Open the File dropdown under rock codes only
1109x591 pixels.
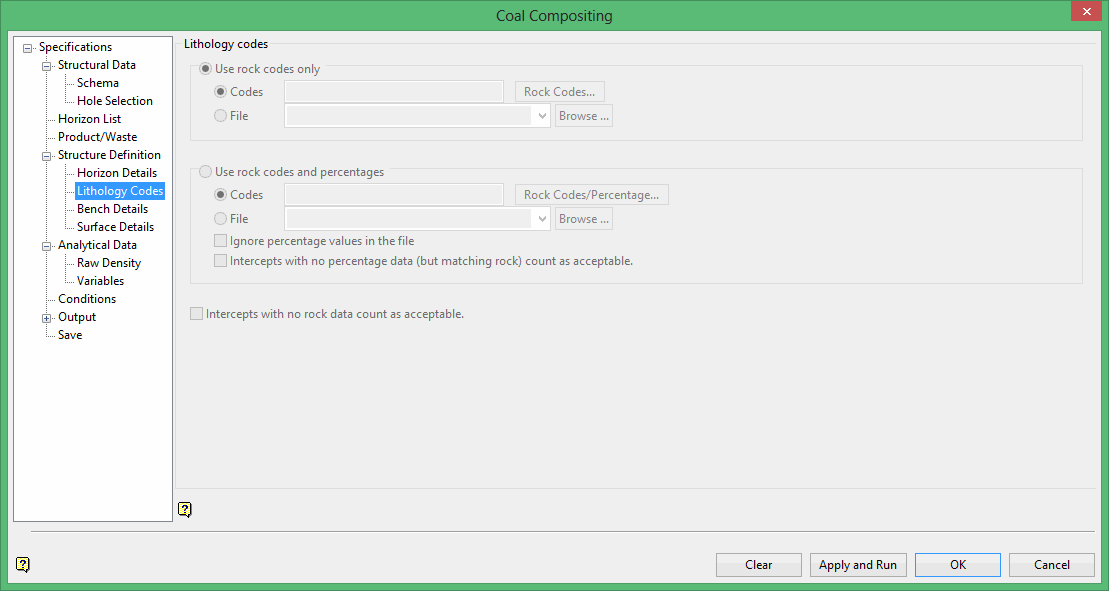[x=542, y=116]
